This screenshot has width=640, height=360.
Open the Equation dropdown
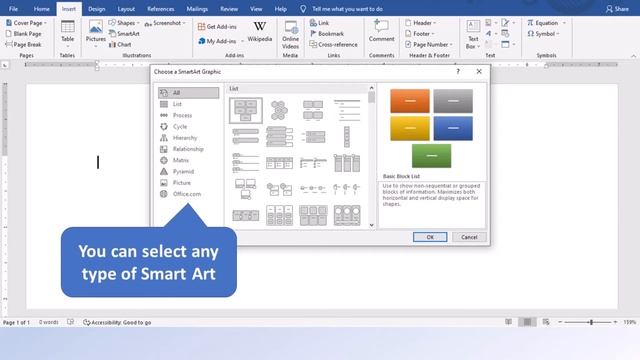pos(546,23)
